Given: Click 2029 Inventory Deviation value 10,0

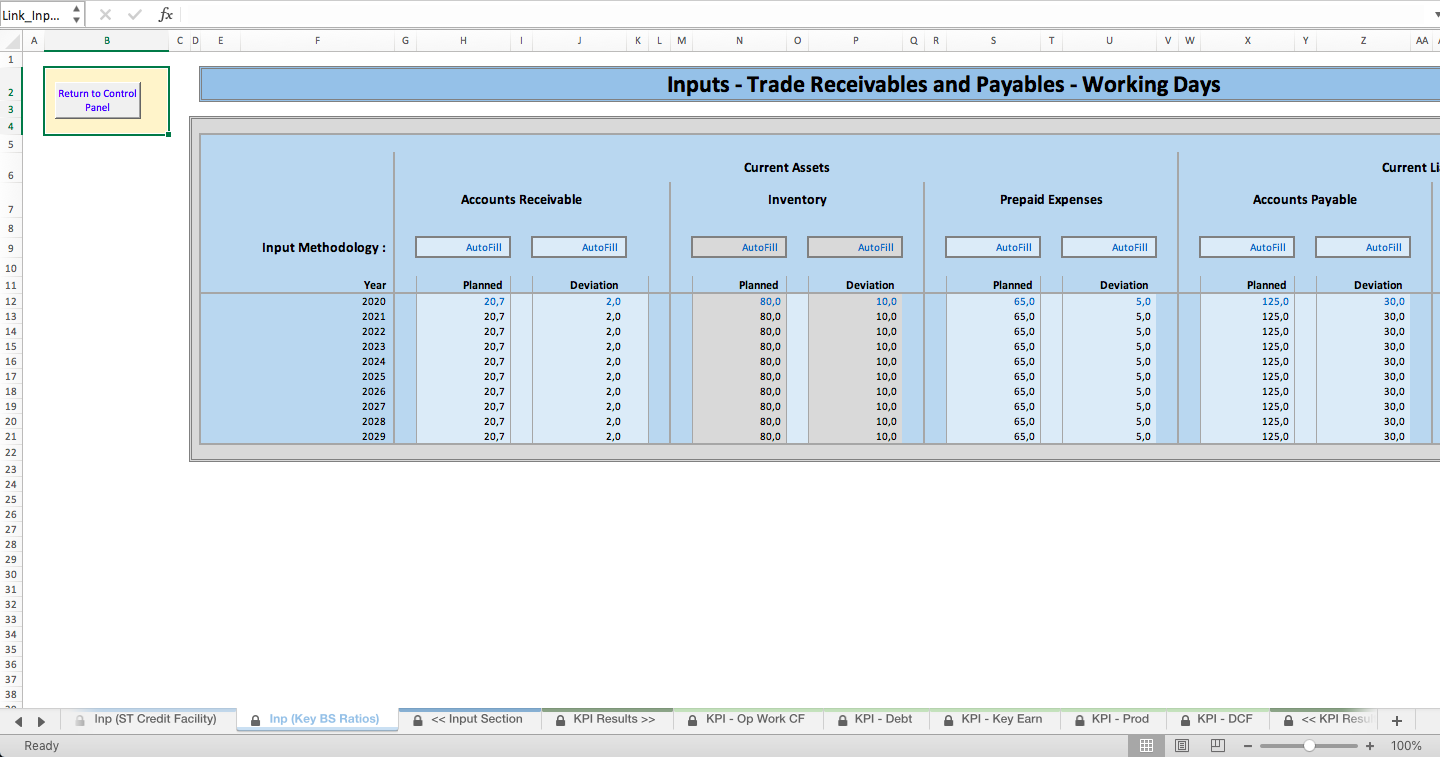Looking at the screenshot, I should 856,436.
